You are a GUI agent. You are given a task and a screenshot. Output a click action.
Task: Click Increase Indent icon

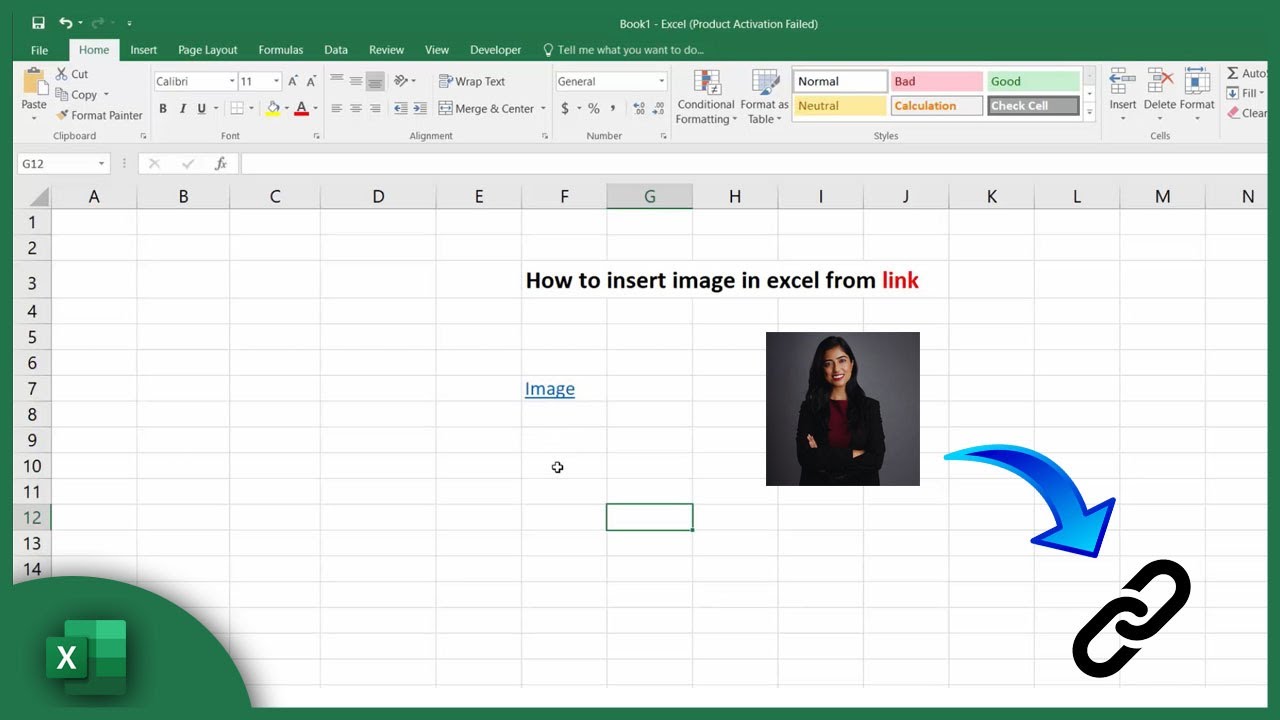click(x=419, y=108)
